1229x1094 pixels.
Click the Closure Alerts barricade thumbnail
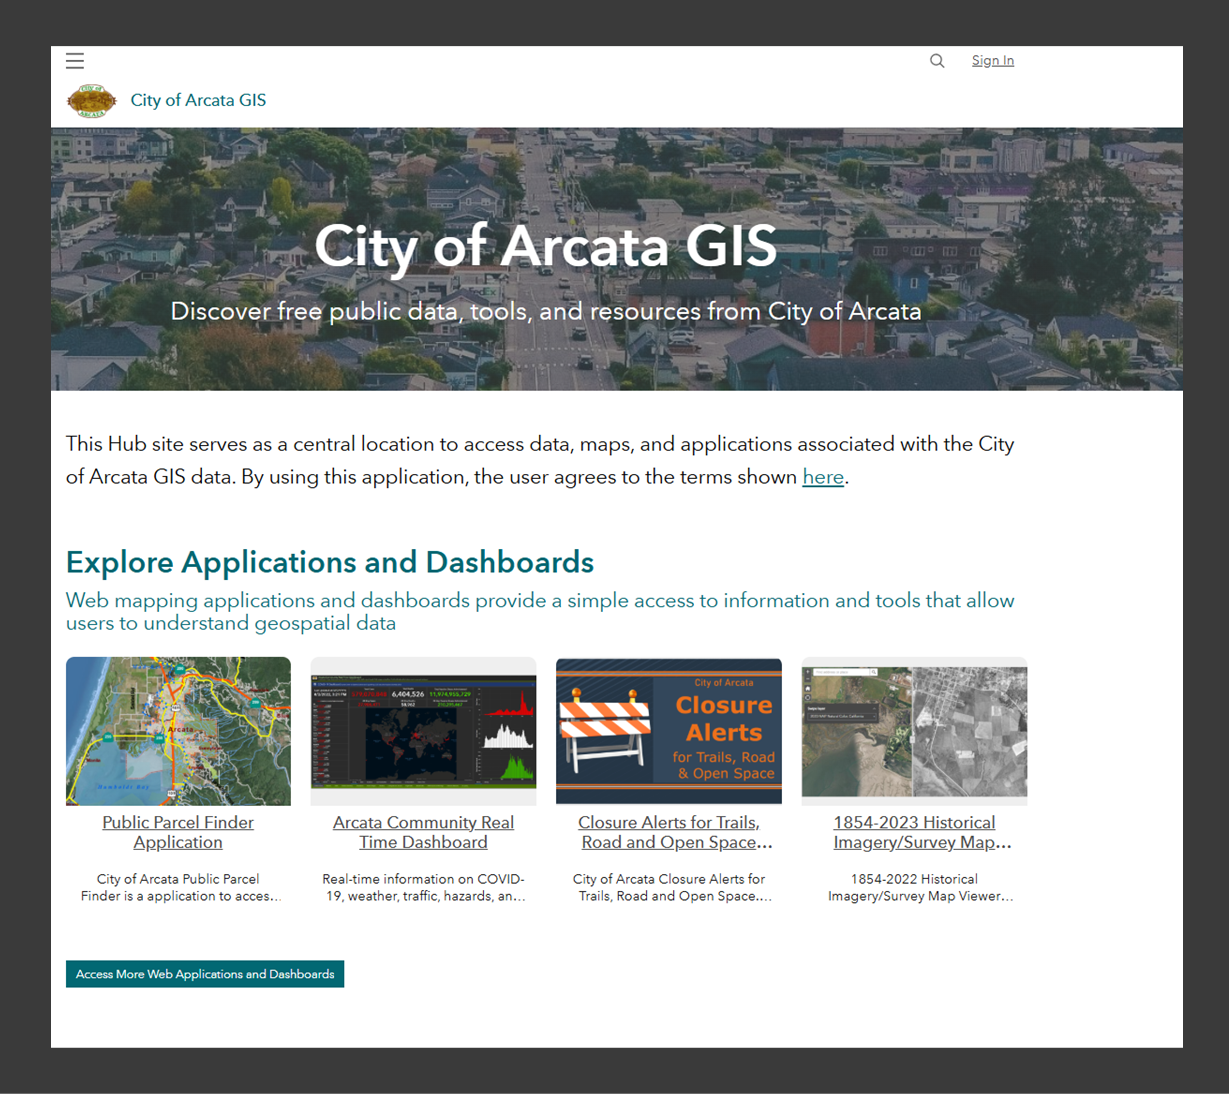click(668, 731)
